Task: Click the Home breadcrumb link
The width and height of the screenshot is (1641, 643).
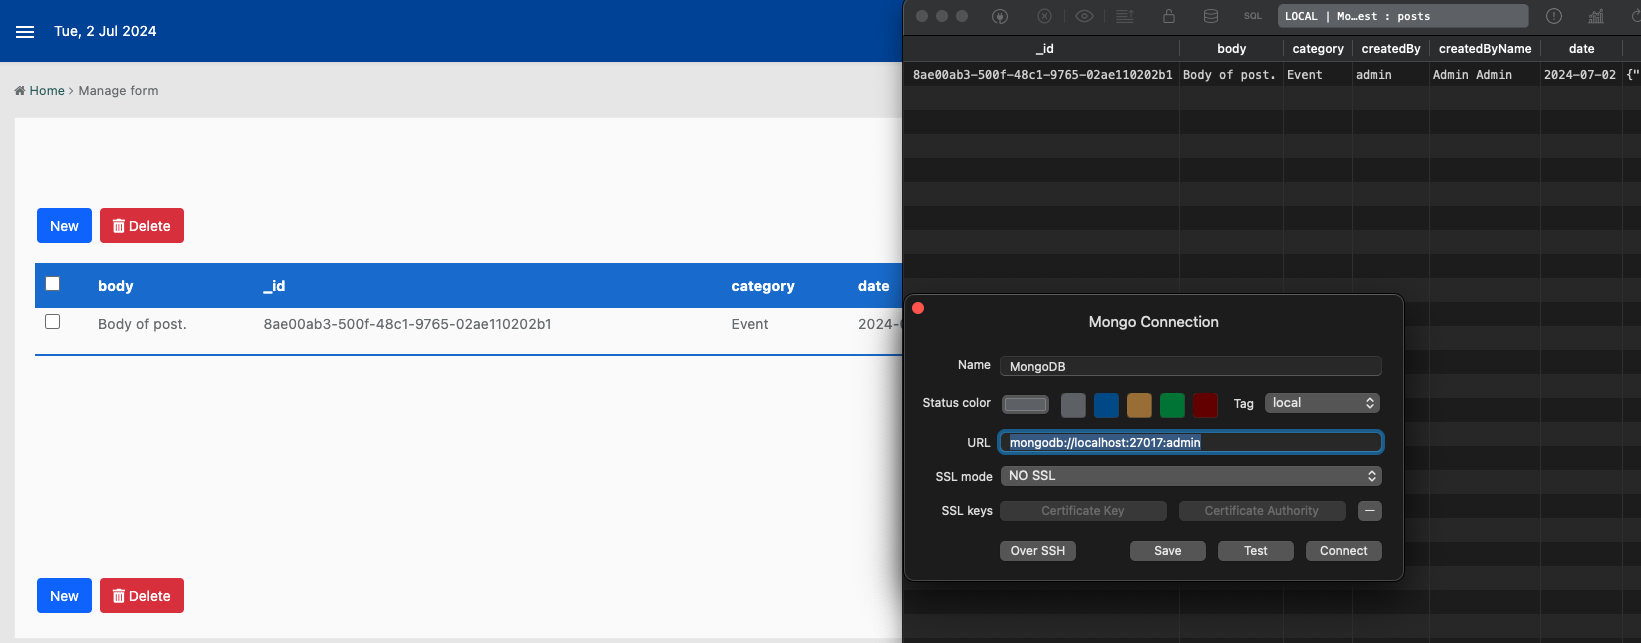Action: [x=46, y=91]
